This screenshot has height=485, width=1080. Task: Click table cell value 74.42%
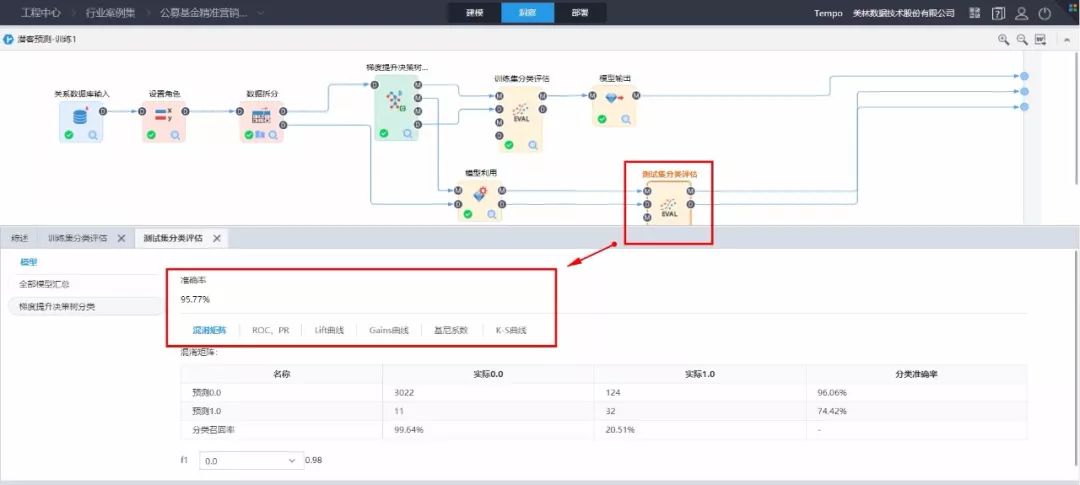pyautogui.click(x=831, y=411)
